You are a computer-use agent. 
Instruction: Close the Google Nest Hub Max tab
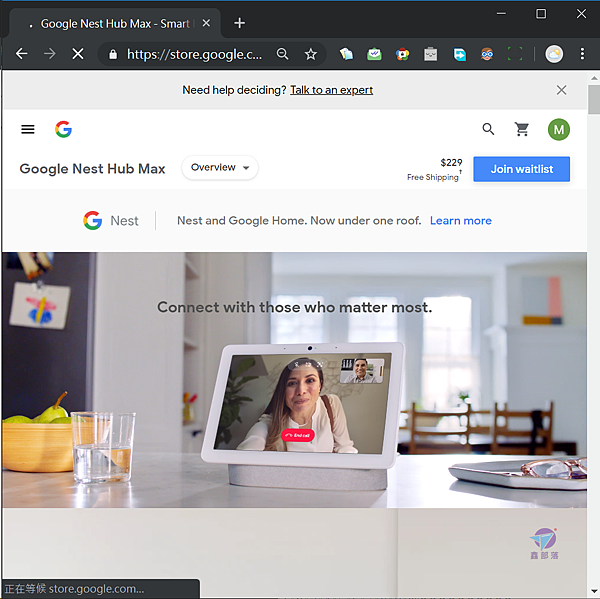[x=206, y=23]
